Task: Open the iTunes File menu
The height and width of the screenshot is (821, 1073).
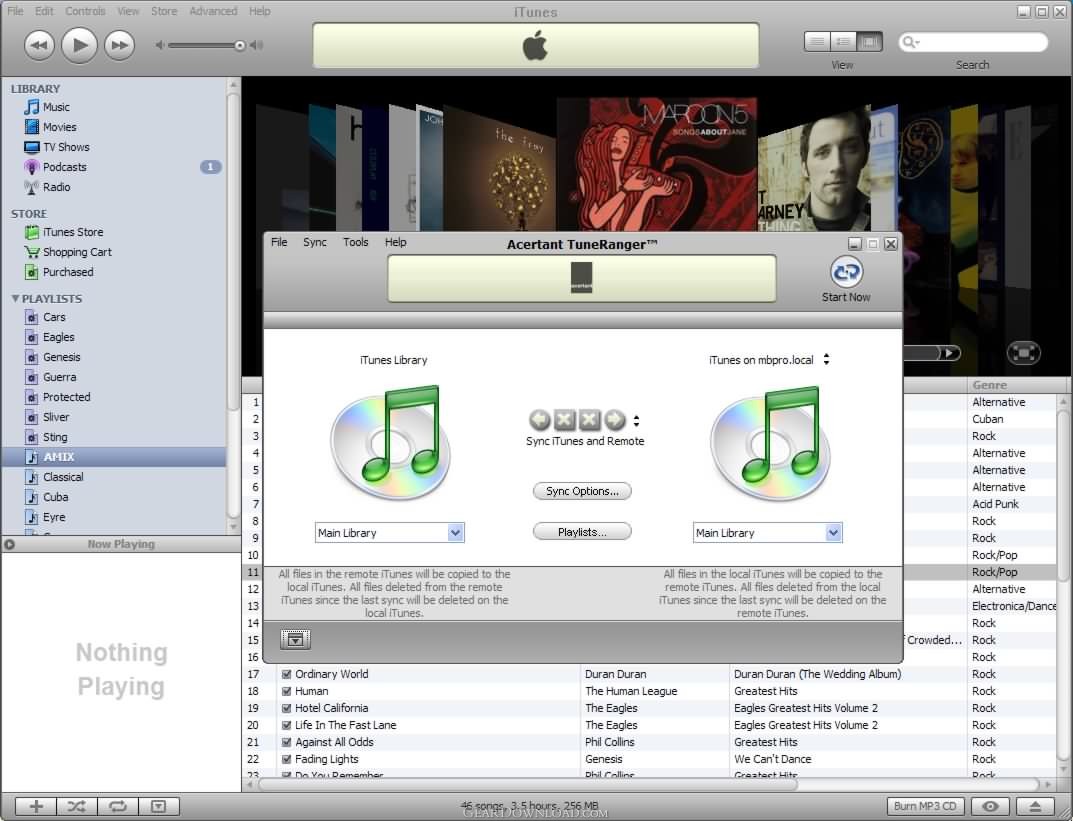Action: (x=15, y=11)
